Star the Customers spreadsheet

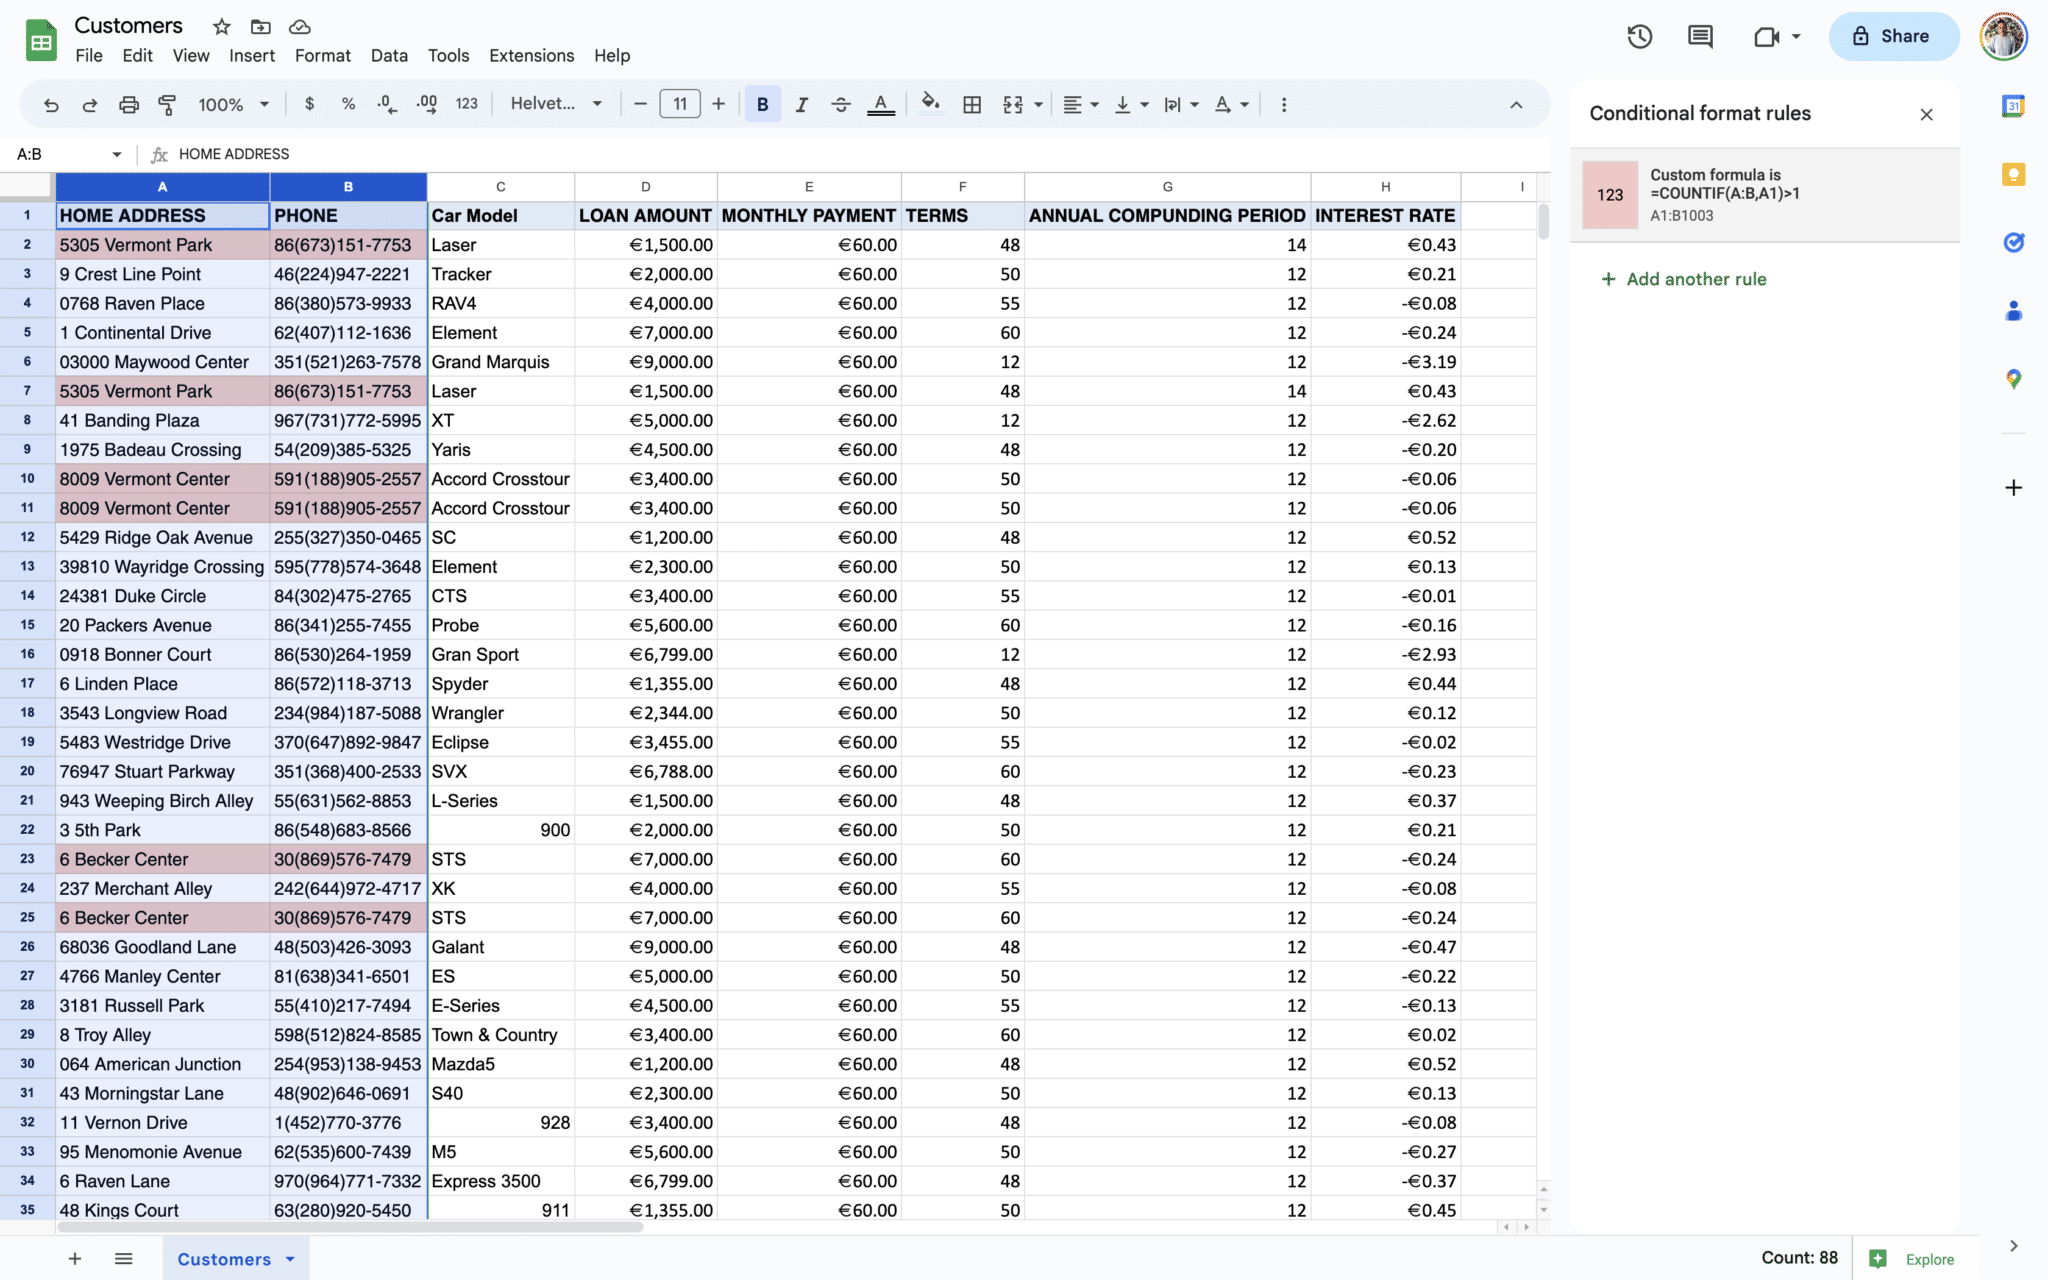(x=221, y=27)
